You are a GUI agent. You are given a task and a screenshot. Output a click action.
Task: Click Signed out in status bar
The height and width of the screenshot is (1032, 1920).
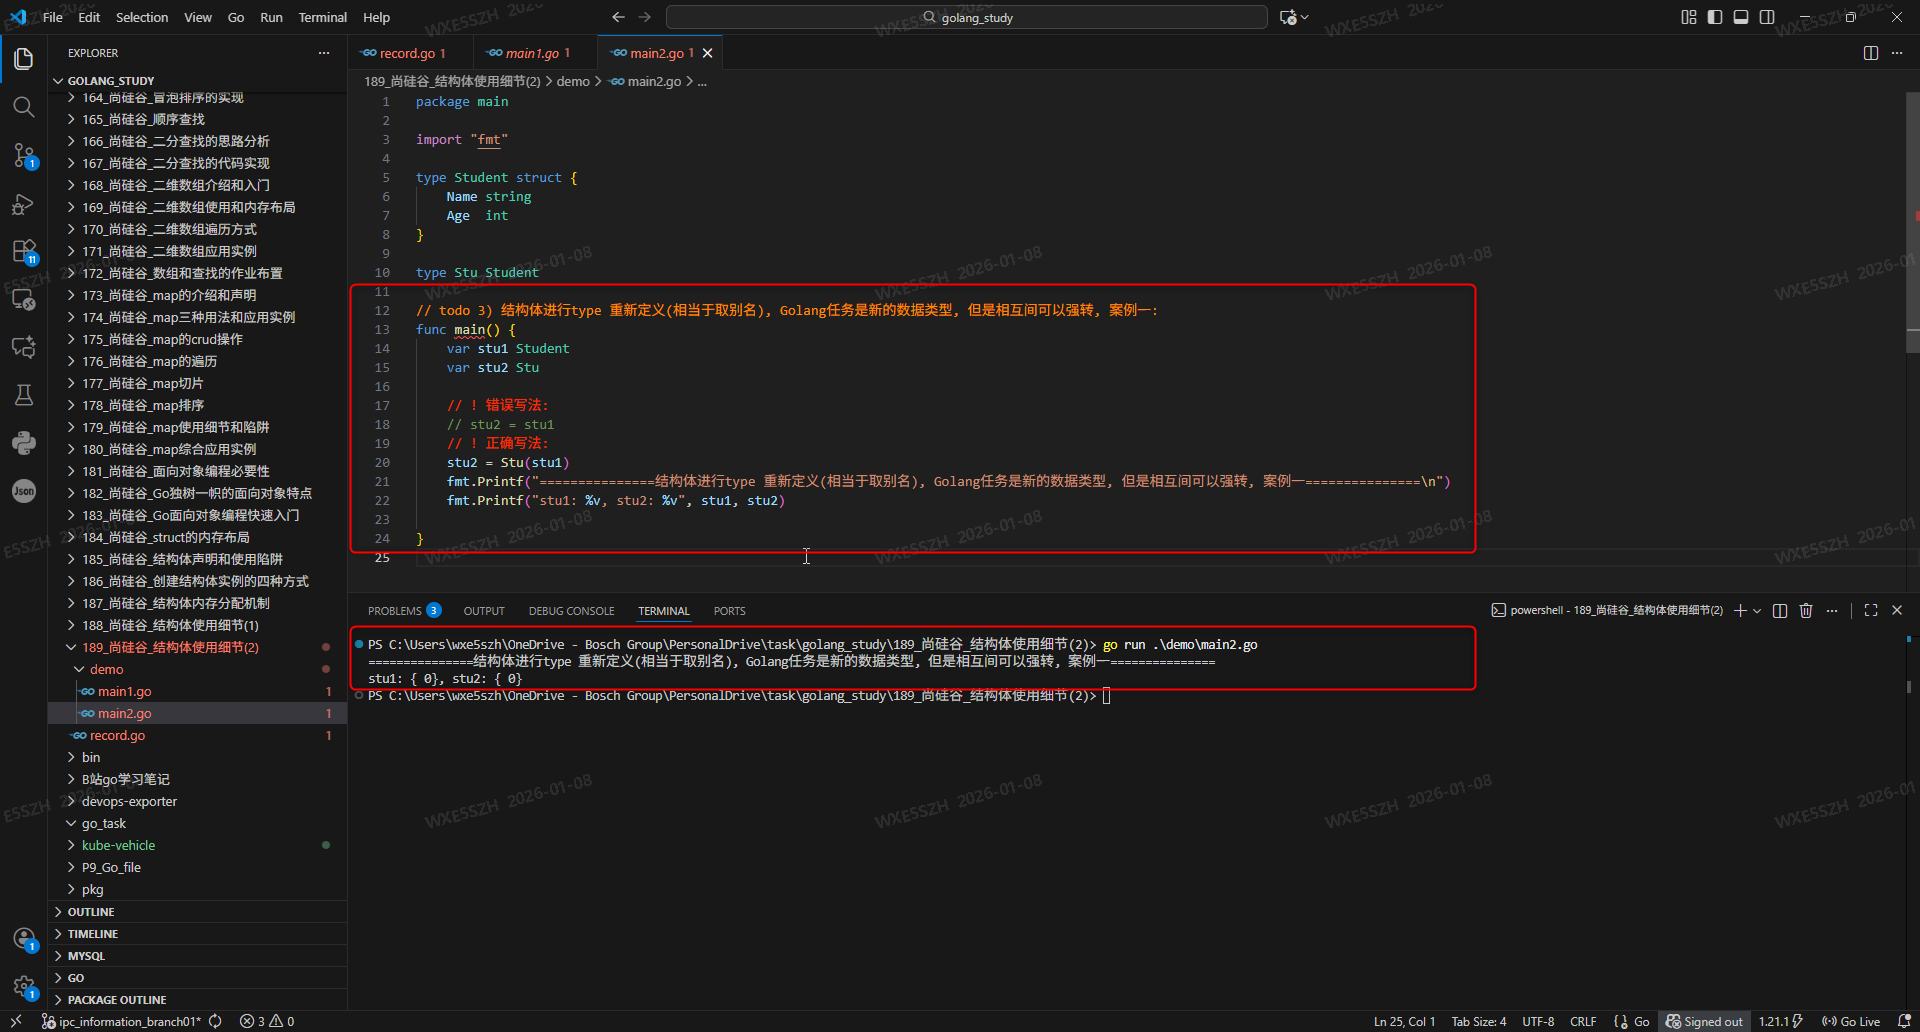(x=1704, y=1021)
